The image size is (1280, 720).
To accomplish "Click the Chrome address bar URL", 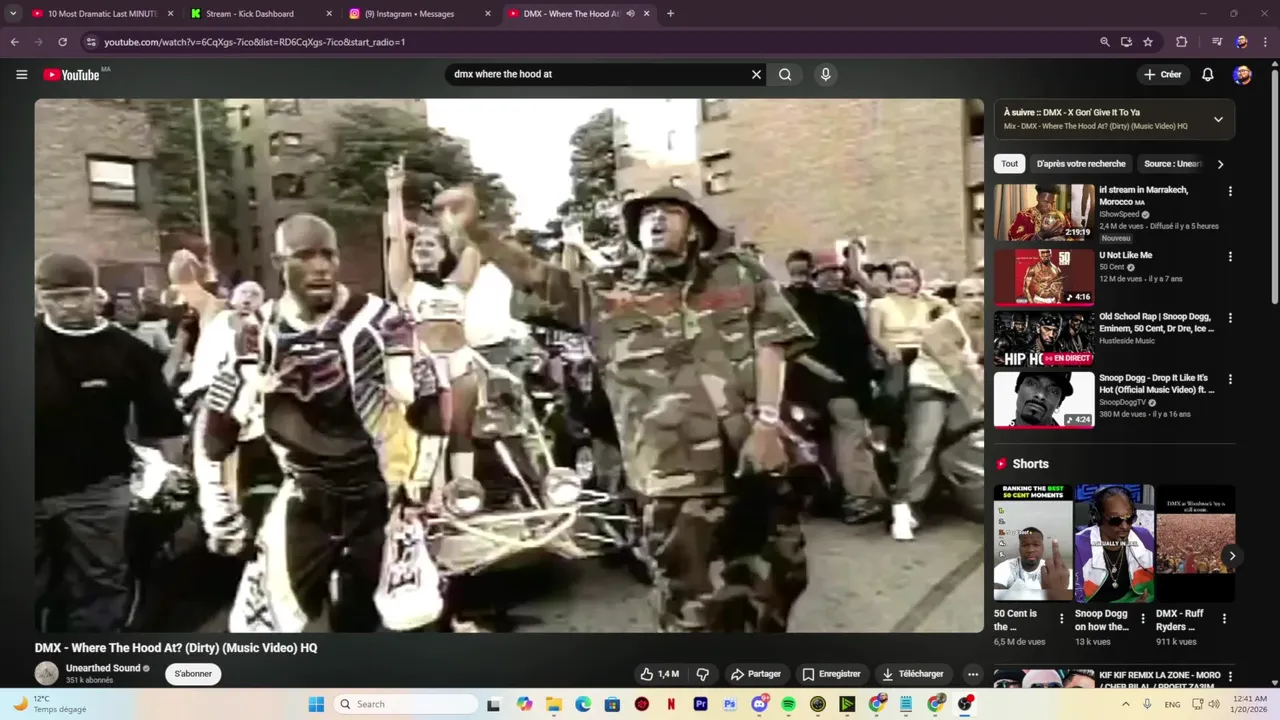I will [254, 42].
